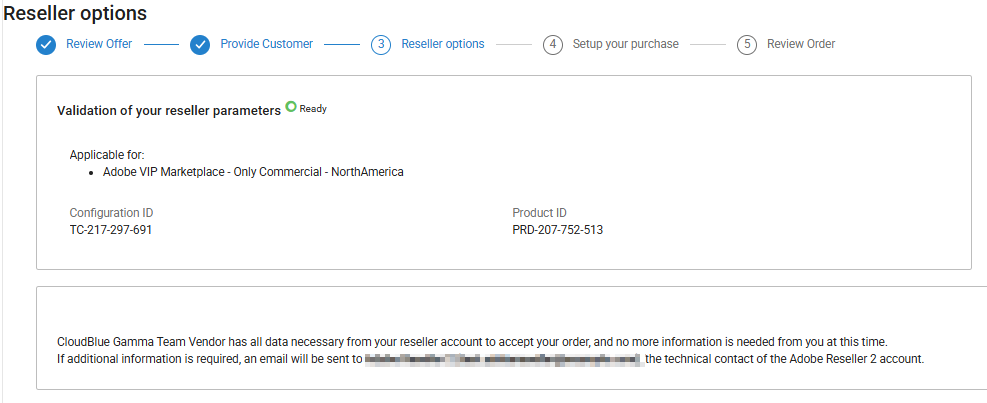Return to the Provide Customer step

pyautogui.click(x=266, y=44)
